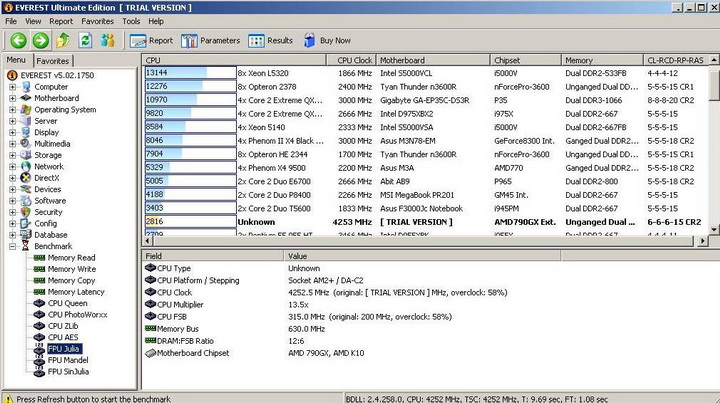The width and height of the screenshot is (720, 403).
Task: Expand the Motherboard tree node
Action: click(12, 98)
